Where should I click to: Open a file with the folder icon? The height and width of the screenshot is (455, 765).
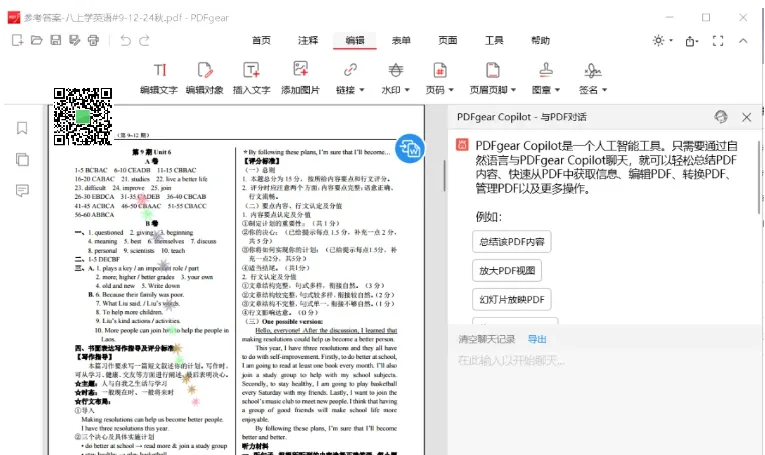click(x=37, y=40)
